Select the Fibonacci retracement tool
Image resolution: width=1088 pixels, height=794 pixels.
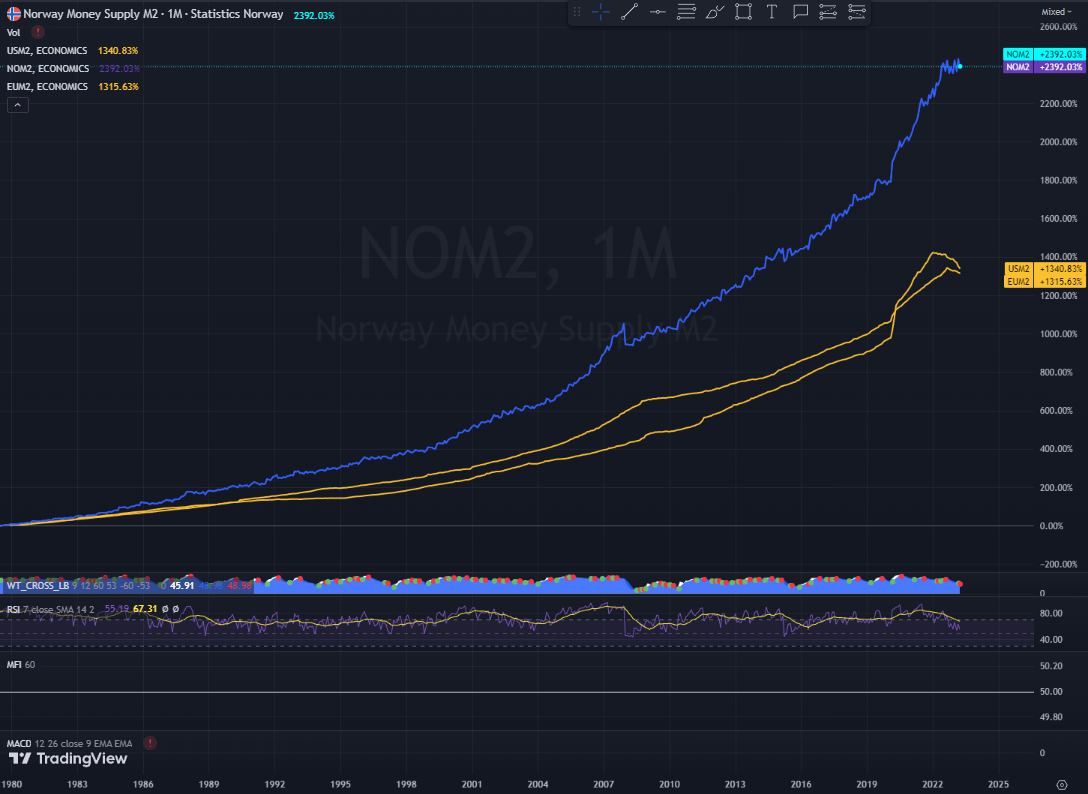[x=686, y=12]
